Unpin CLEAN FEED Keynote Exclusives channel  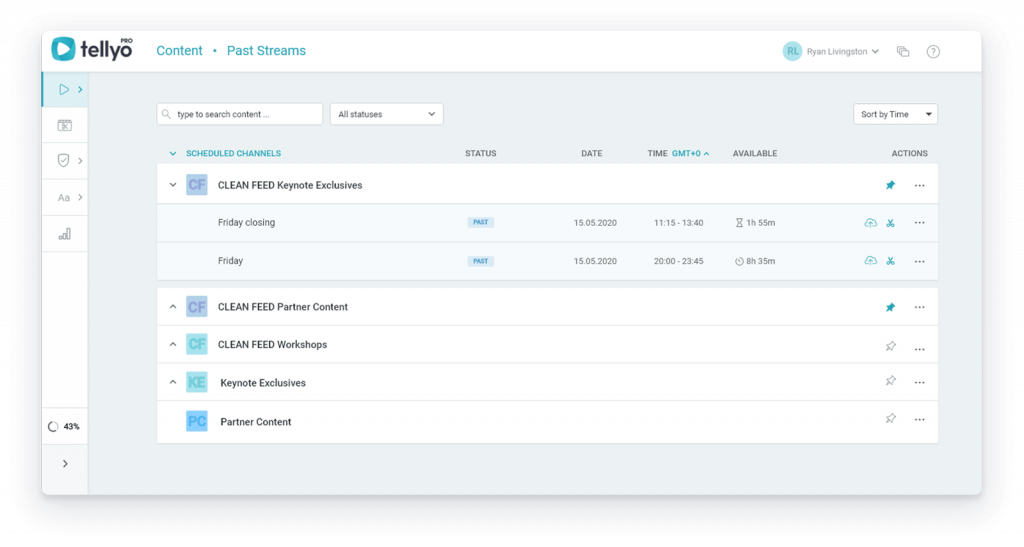pyautogui.click(x=890, y=185)
